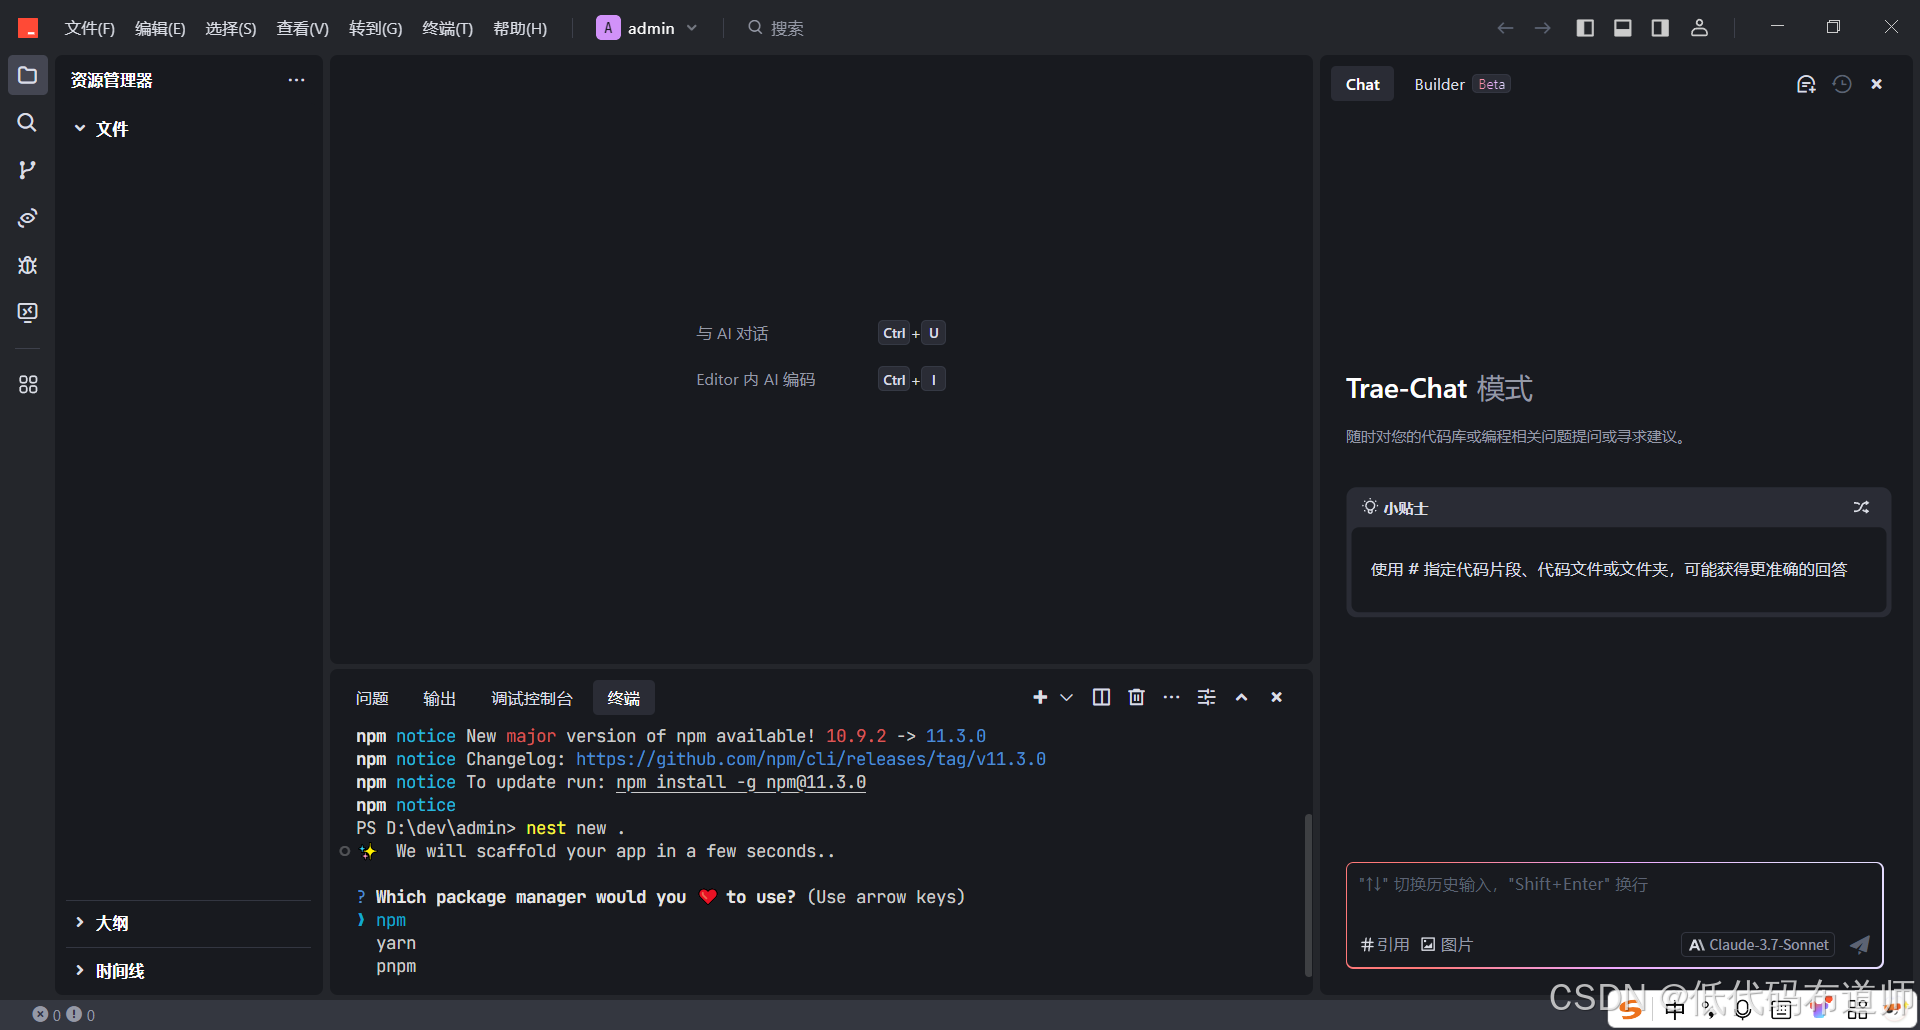
Task: Attach an image with the 图片 button
Action: [x=1447, y=944]
